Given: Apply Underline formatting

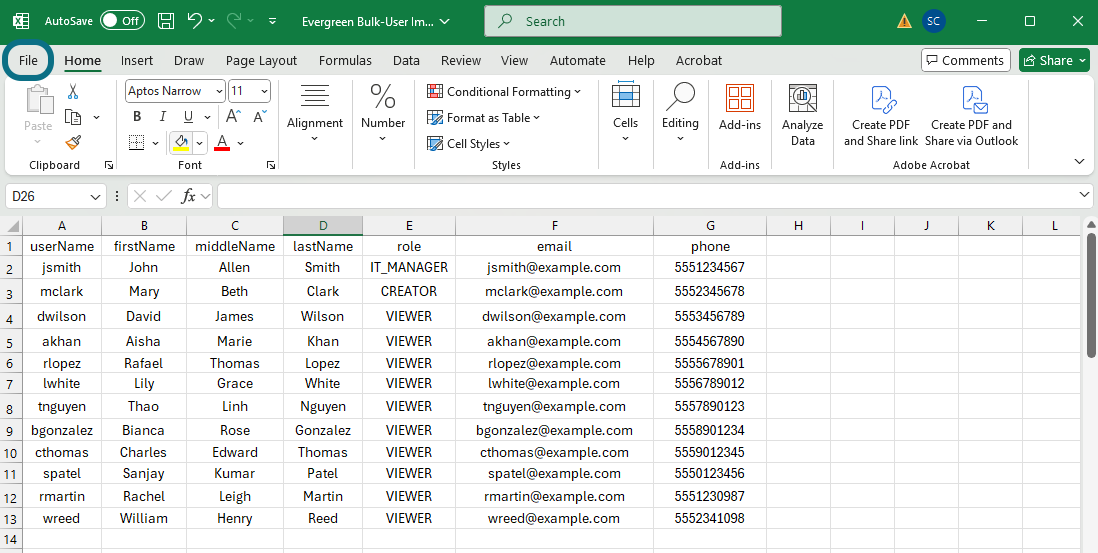Looking at the screenshot, I should point(188,117).
